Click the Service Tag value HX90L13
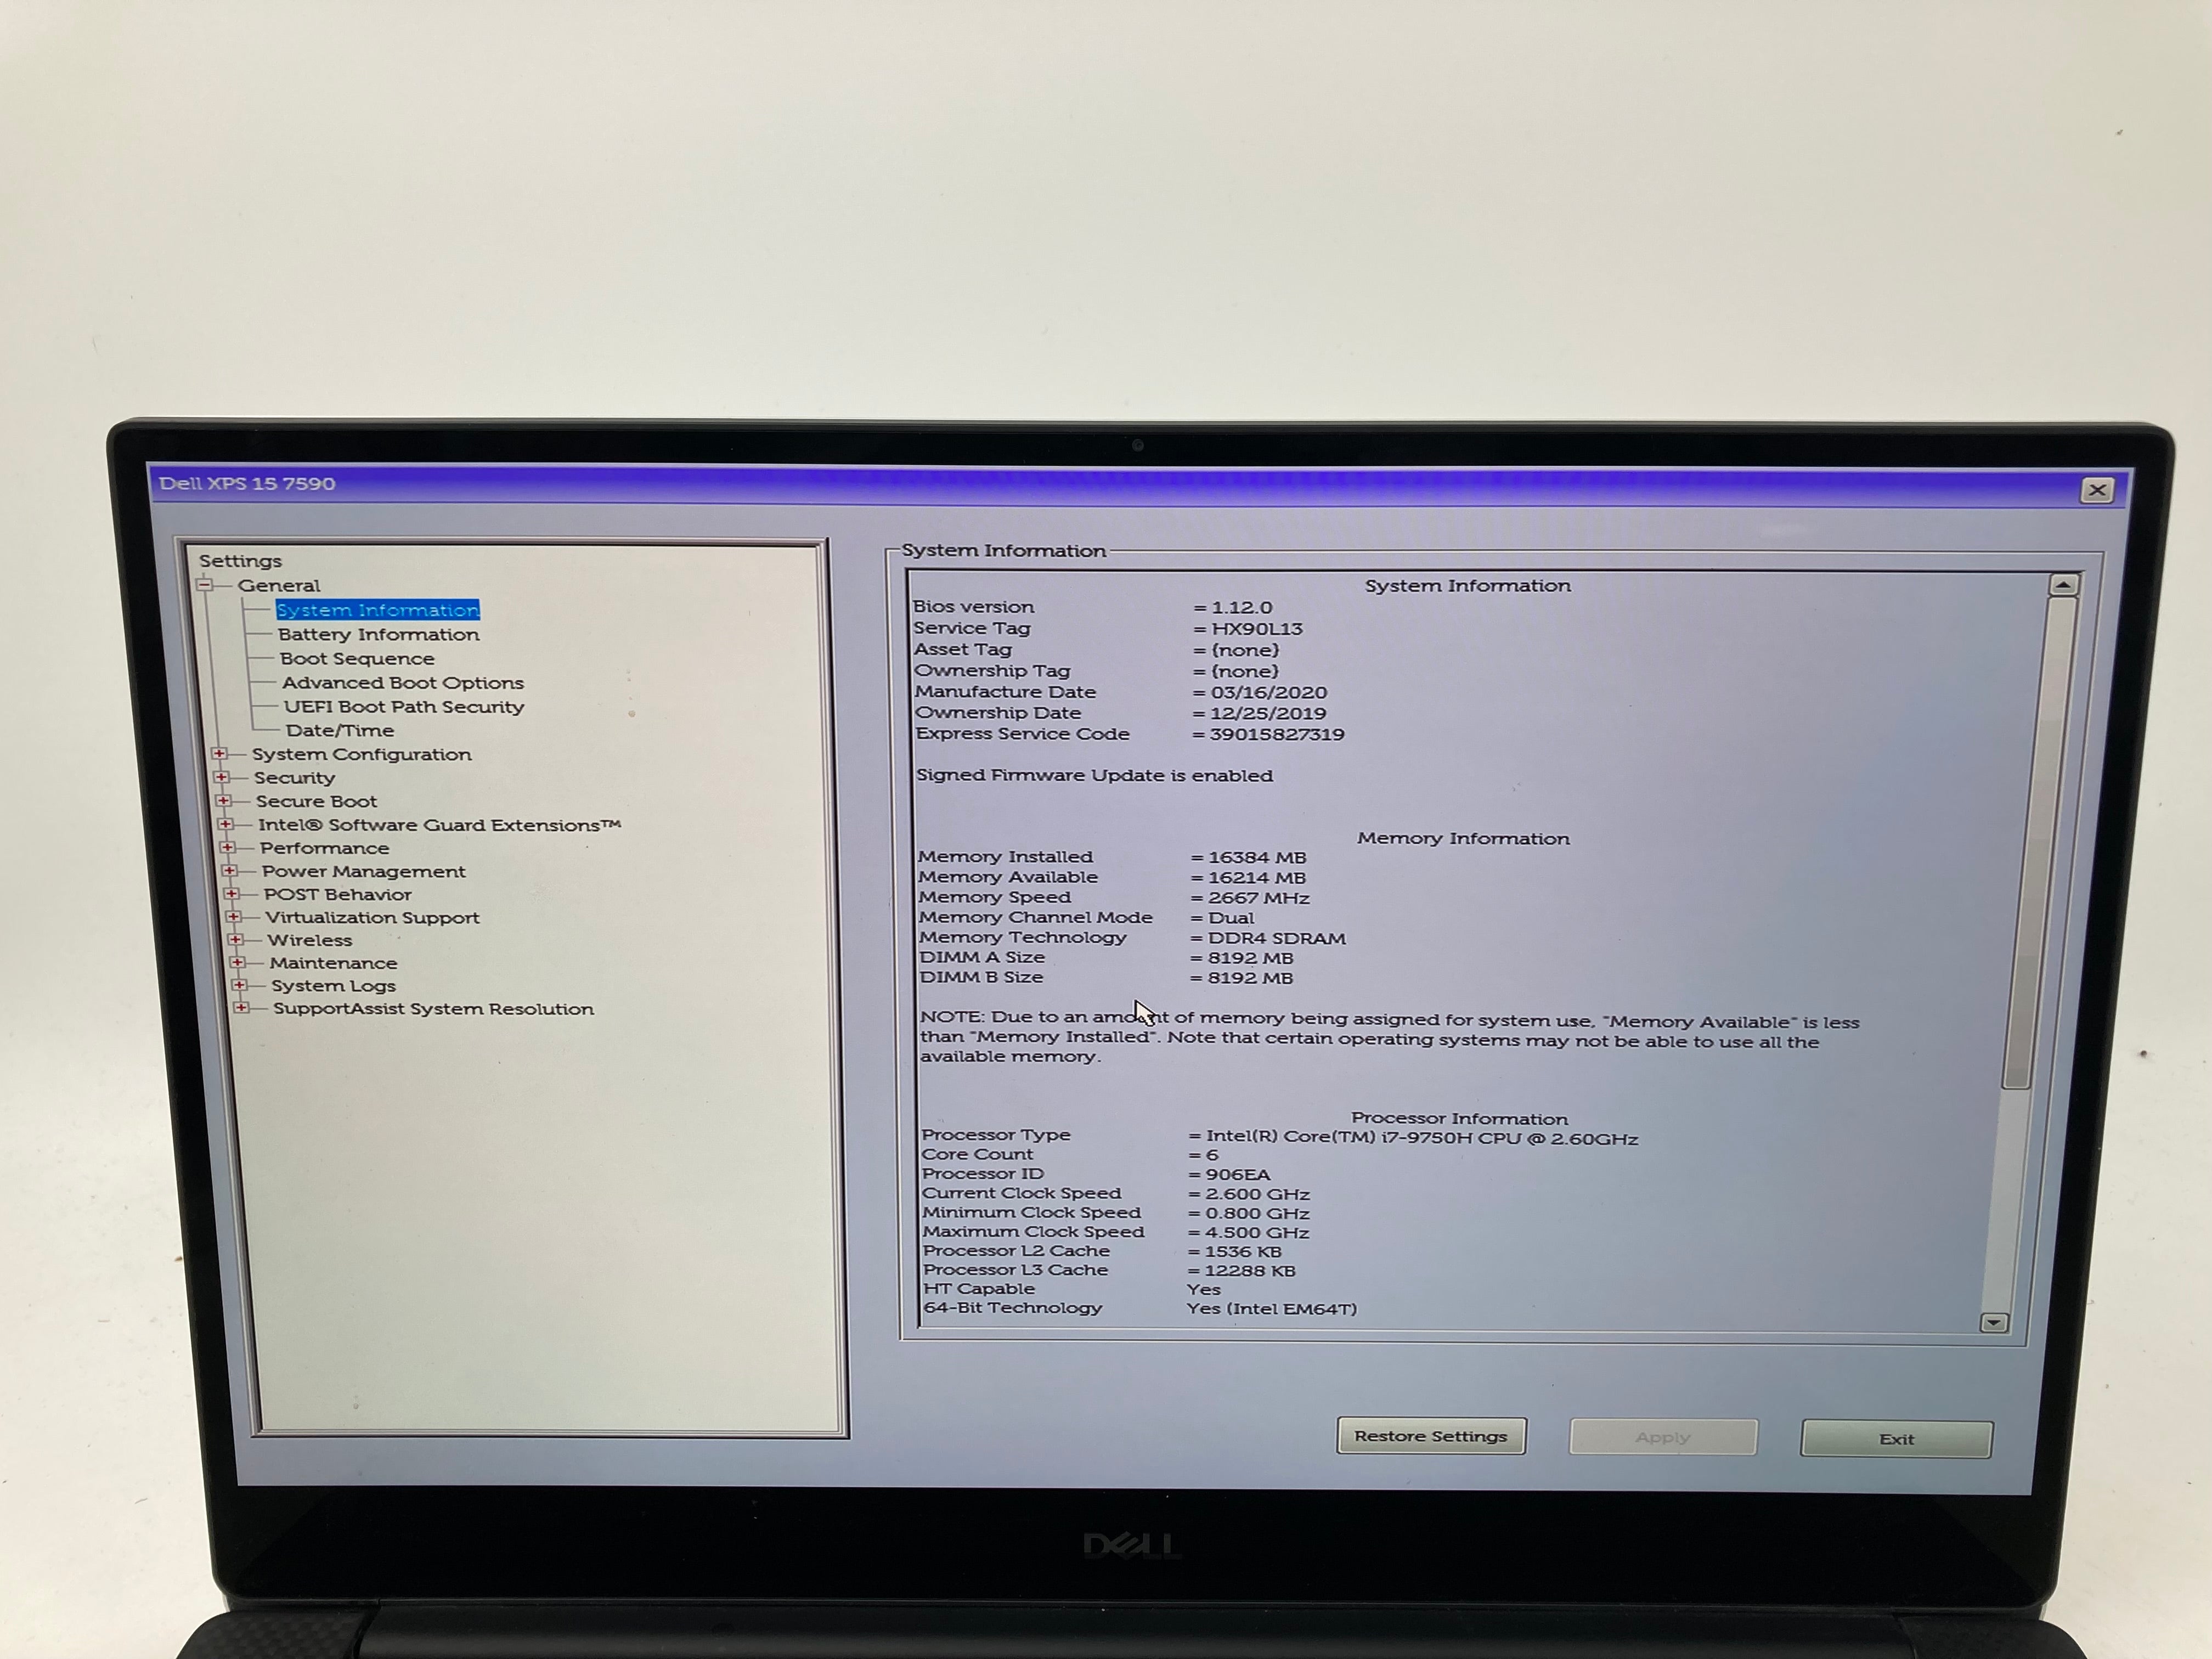The height and width of the screenshot is (1659, 2212). [1257, 629]
